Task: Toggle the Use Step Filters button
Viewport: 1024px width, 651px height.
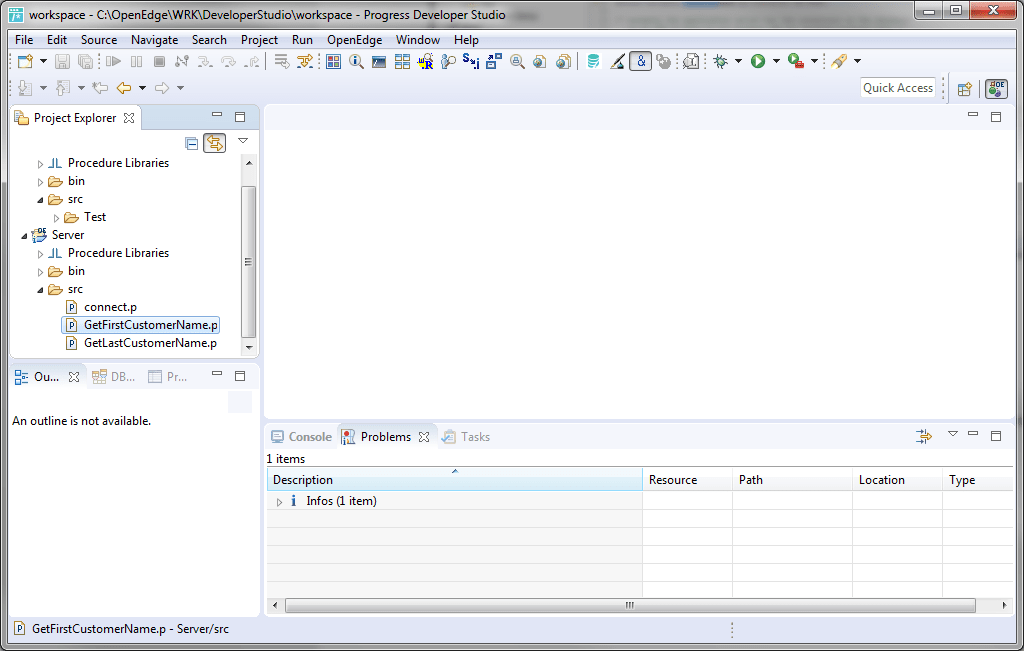Action: click(304, 61)
